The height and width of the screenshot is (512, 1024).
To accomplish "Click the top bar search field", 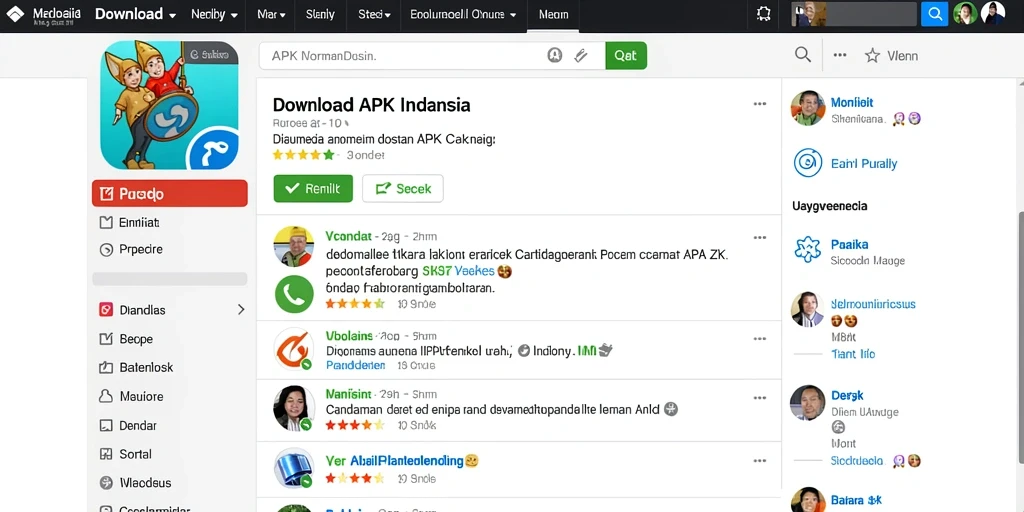I will point(854,14).
